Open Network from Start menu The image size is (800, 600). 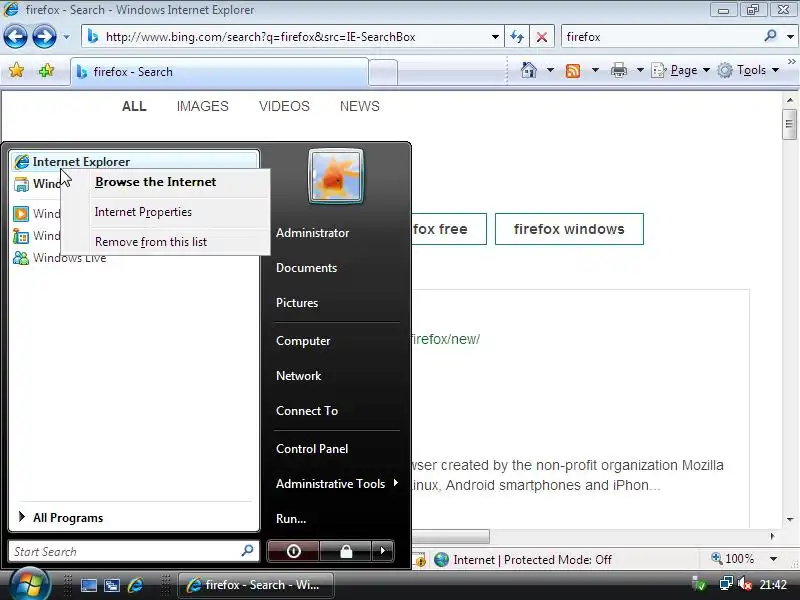coord(298,376)
